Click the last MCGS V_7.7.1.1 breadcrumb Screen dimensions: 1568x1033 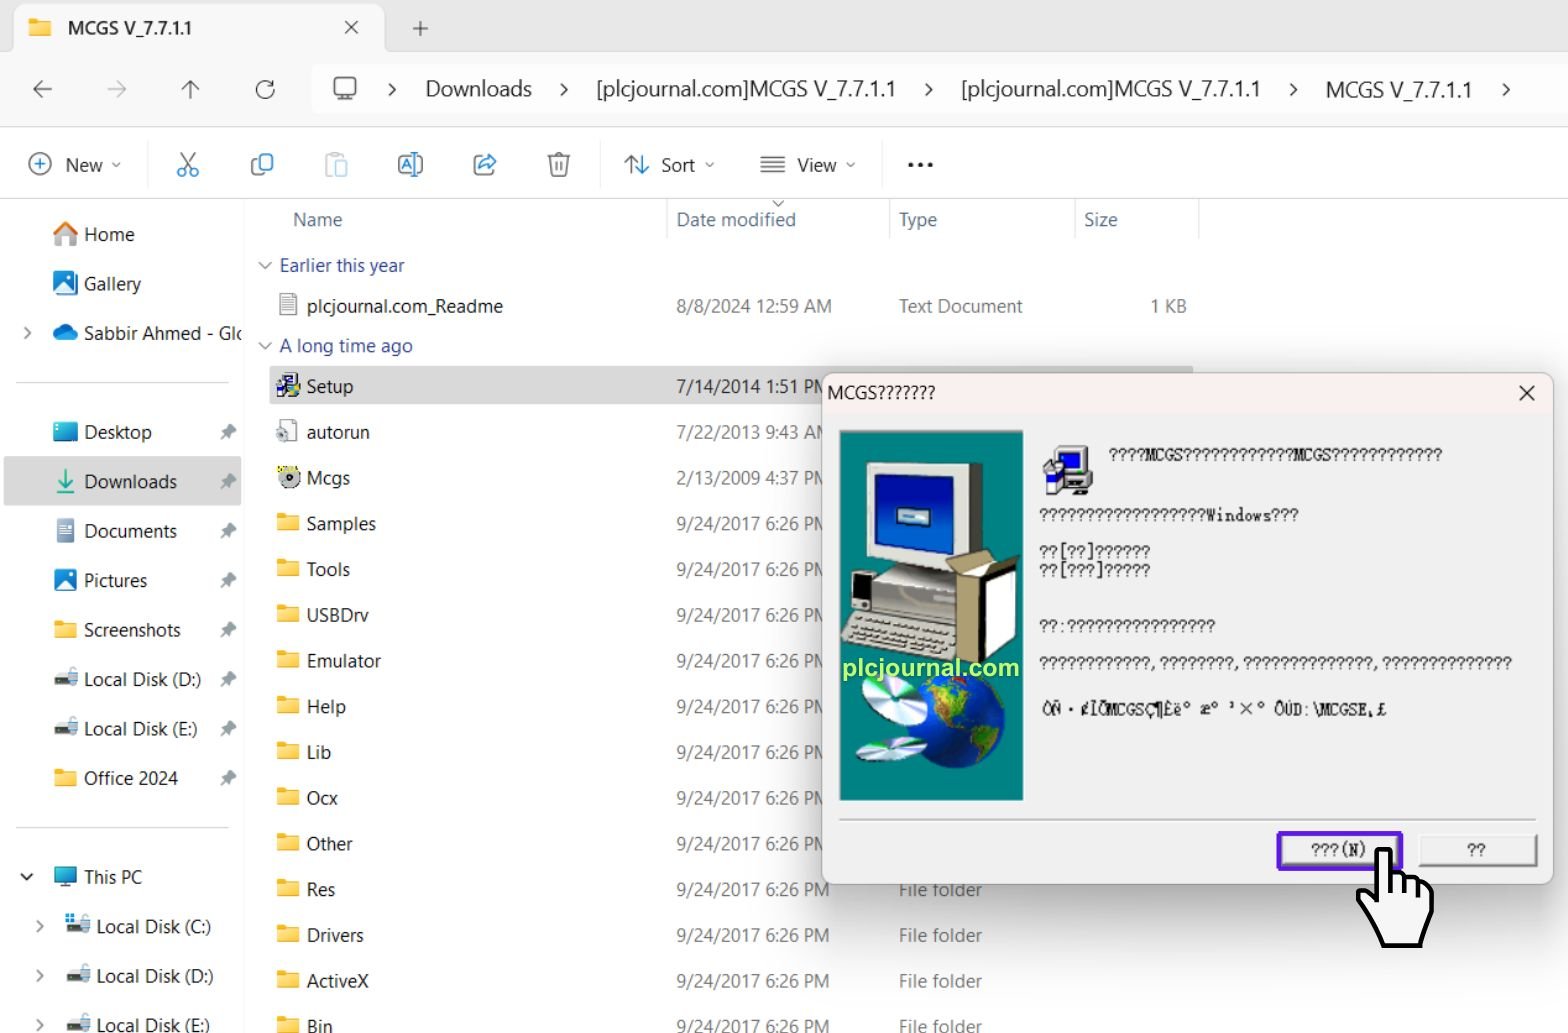(x=1399, y=89)
